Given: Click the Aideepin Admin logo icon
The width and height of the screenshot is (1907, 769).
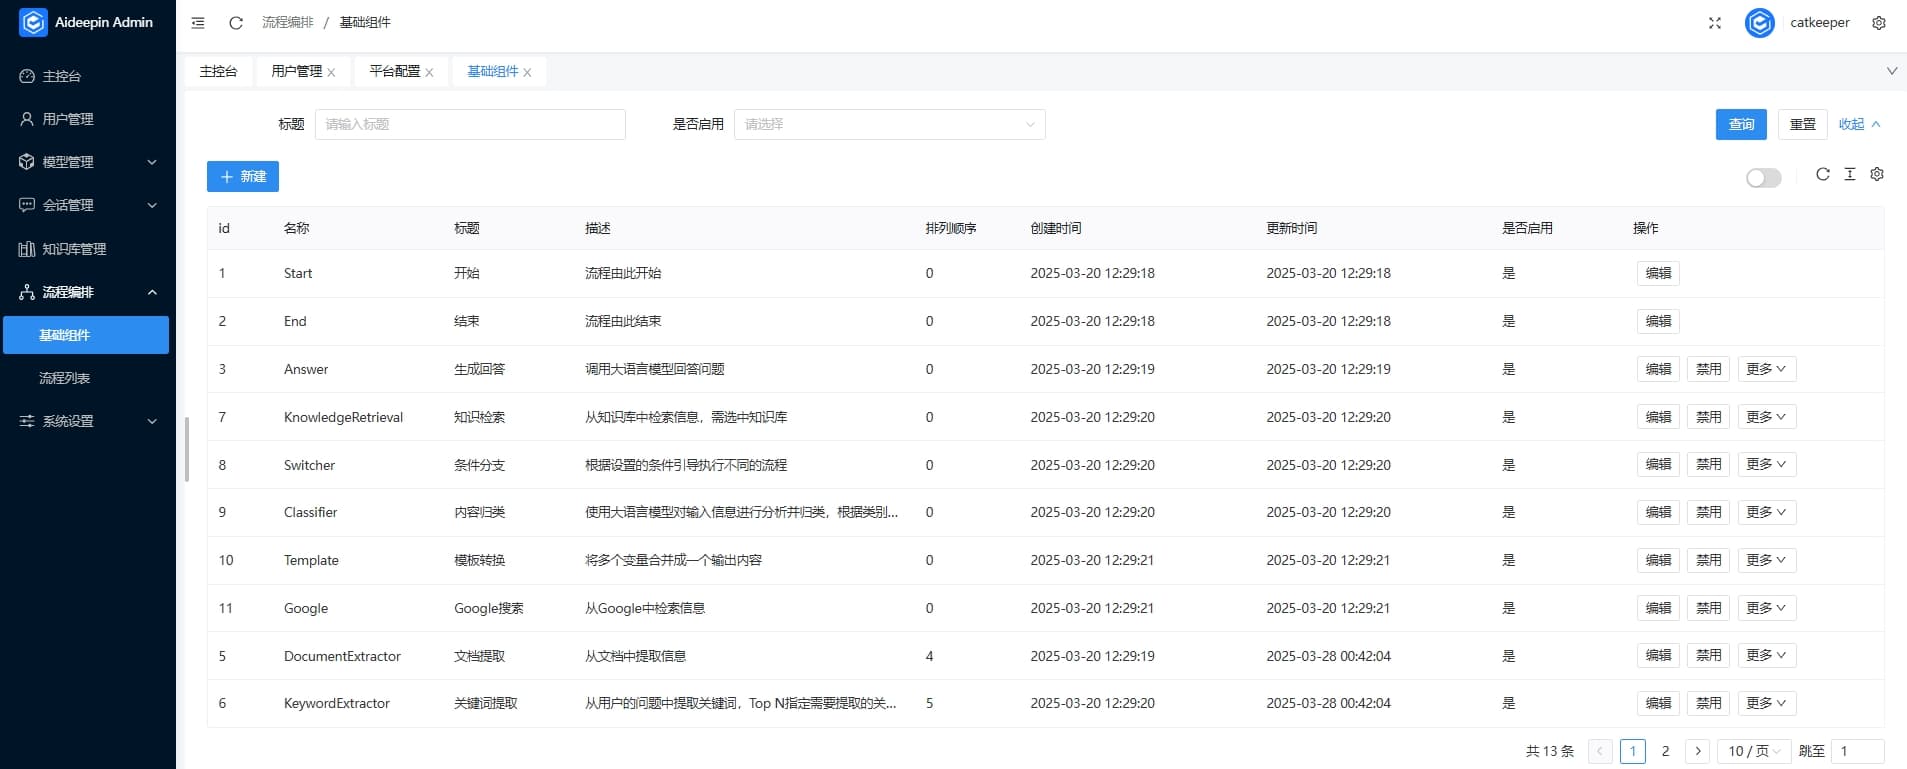Looking at the screenshot, I should point(33,22).
